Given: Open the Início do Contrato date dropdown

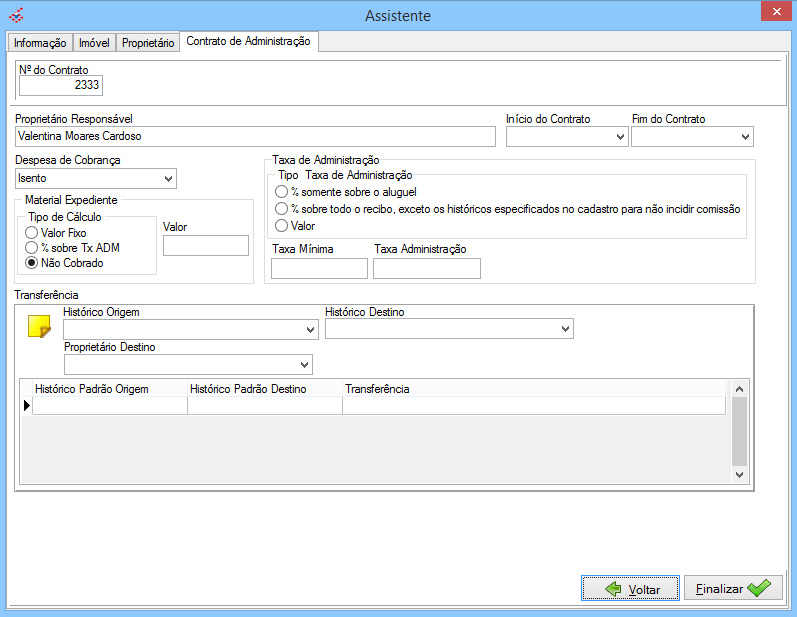Looking at the screenshot, I should (x=619, y=137).
